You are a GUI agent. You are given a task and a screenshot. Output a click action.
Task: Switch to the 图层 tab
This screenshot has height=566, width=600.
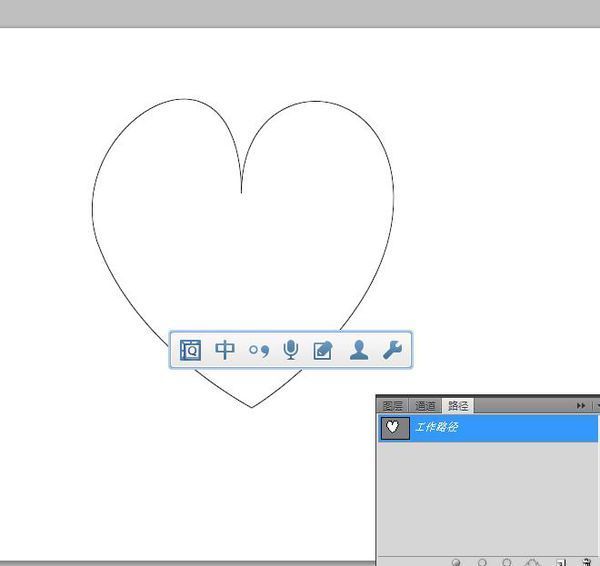coord(394,406)
